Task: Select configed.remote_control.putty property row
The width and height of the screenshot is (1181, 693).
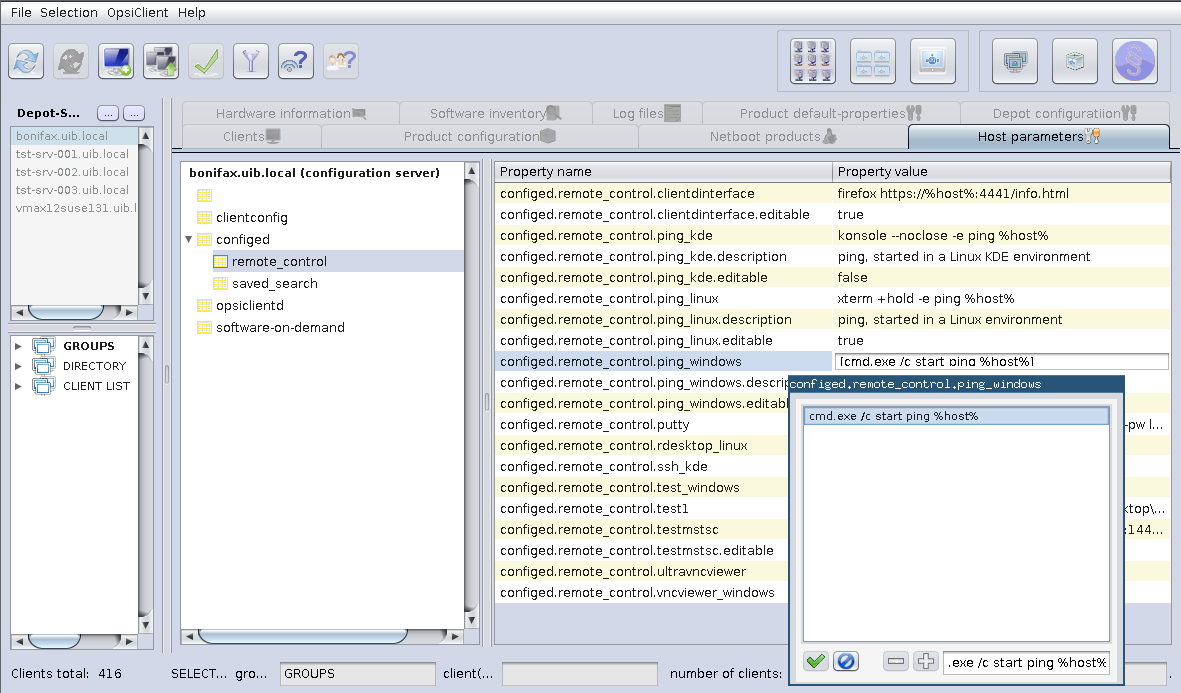Action: pyautogui.click(x=642, y=425)
